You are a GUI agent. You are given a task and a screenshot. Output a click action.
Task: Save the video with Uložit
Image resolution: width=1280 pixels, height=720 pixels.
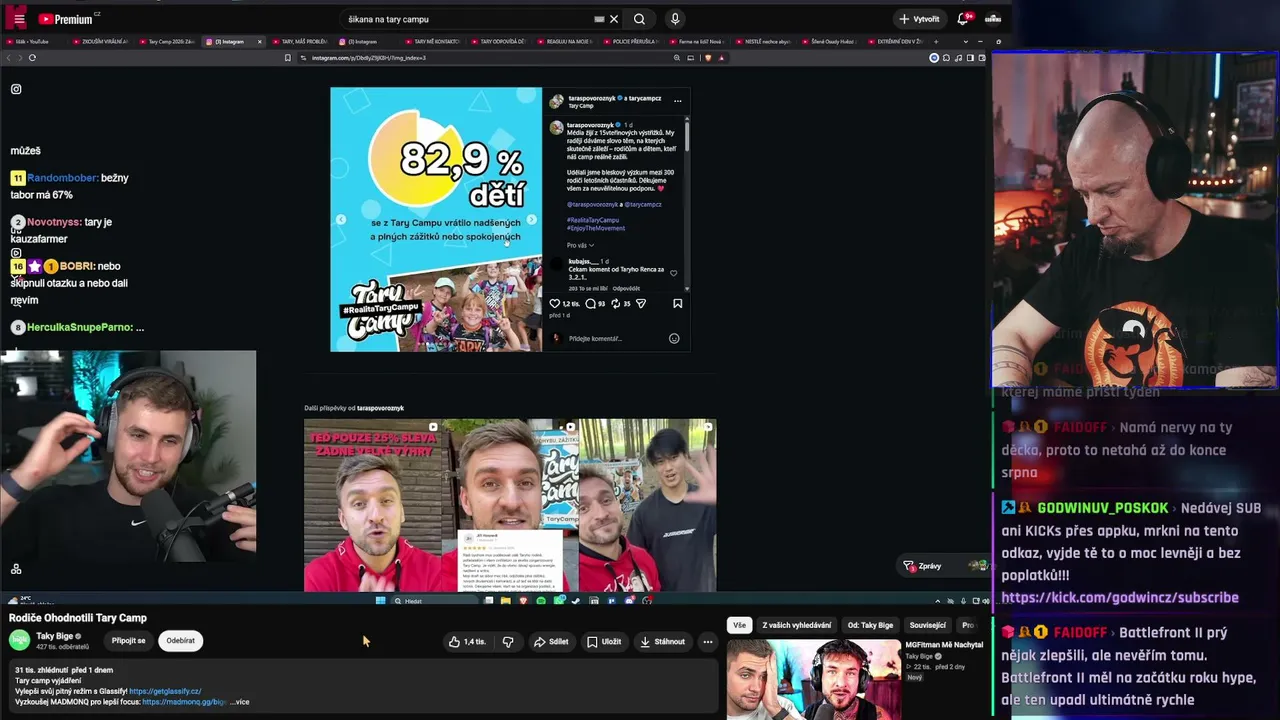(x=604, y=642)
